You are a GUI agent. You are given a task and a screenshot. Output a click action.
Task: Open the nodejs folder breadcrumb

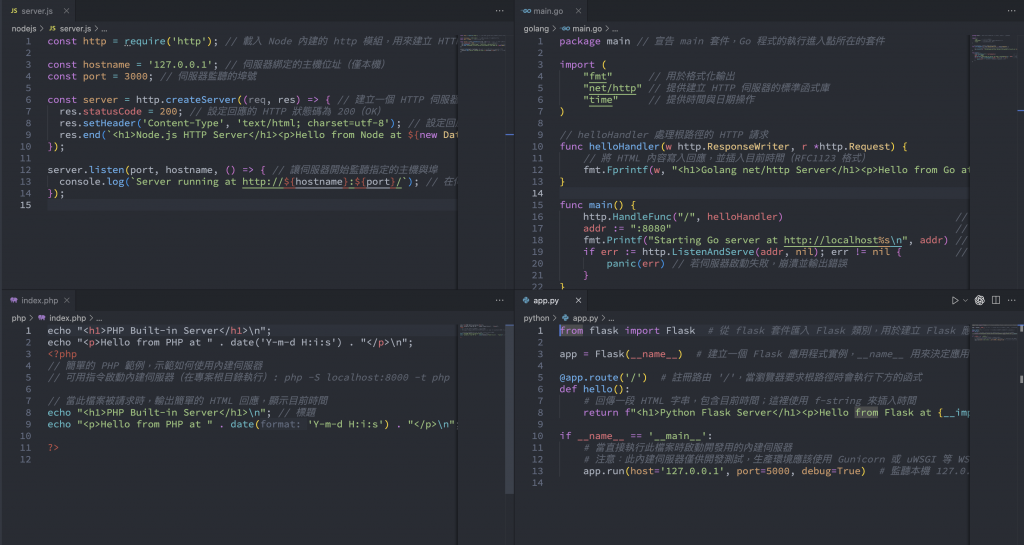pos(24,29)
